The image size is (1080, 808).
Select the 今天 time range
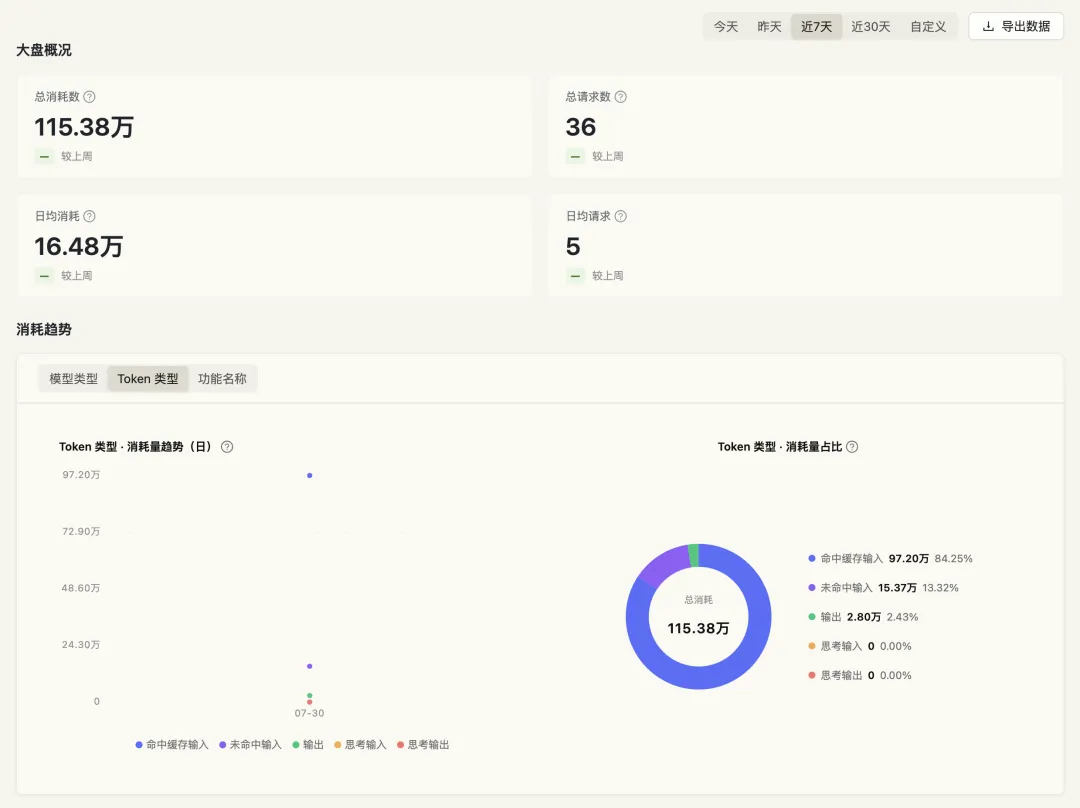point(726,27)
